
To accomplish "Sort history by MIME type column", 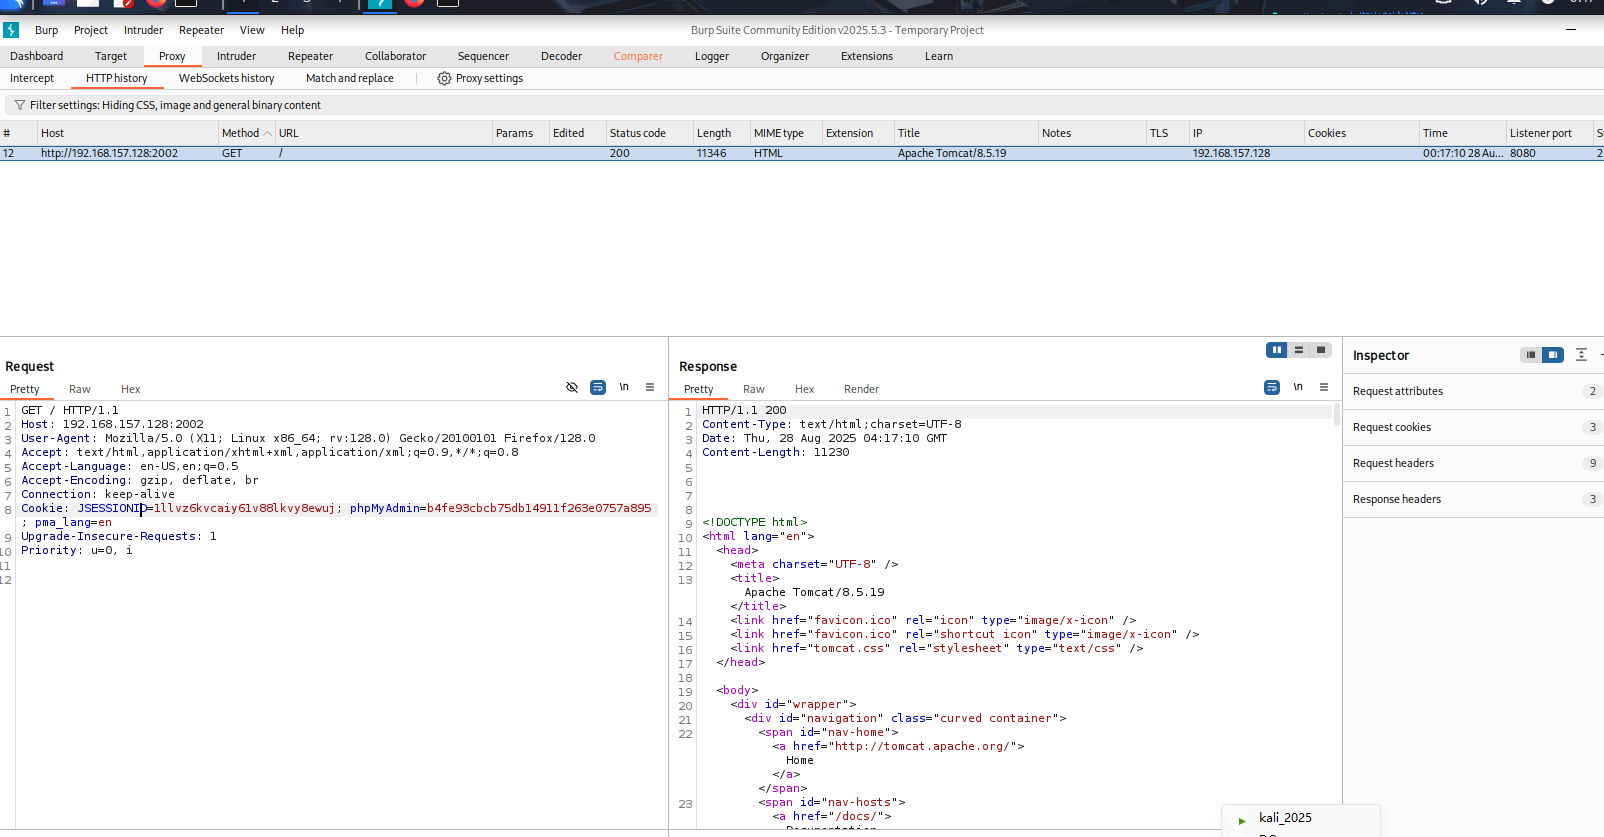I will (785, 133).
